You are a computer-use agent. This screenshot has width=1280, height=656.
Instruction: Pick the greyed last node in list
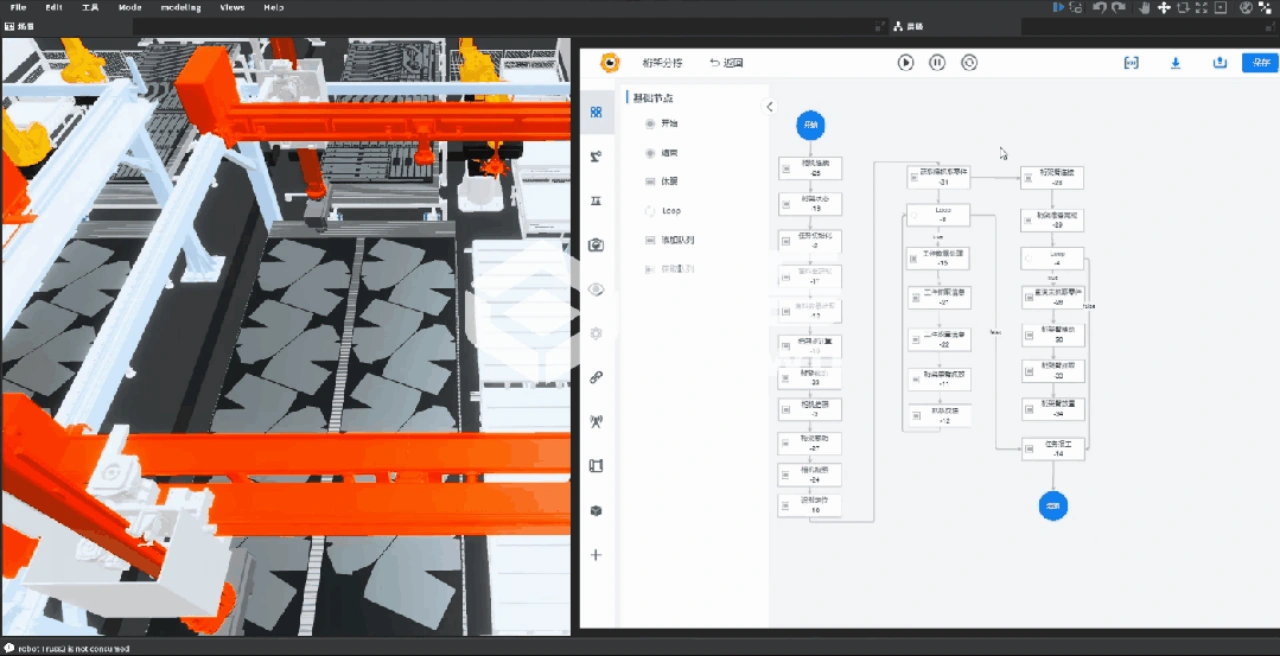pyautogui.click(x=670, y=269)
